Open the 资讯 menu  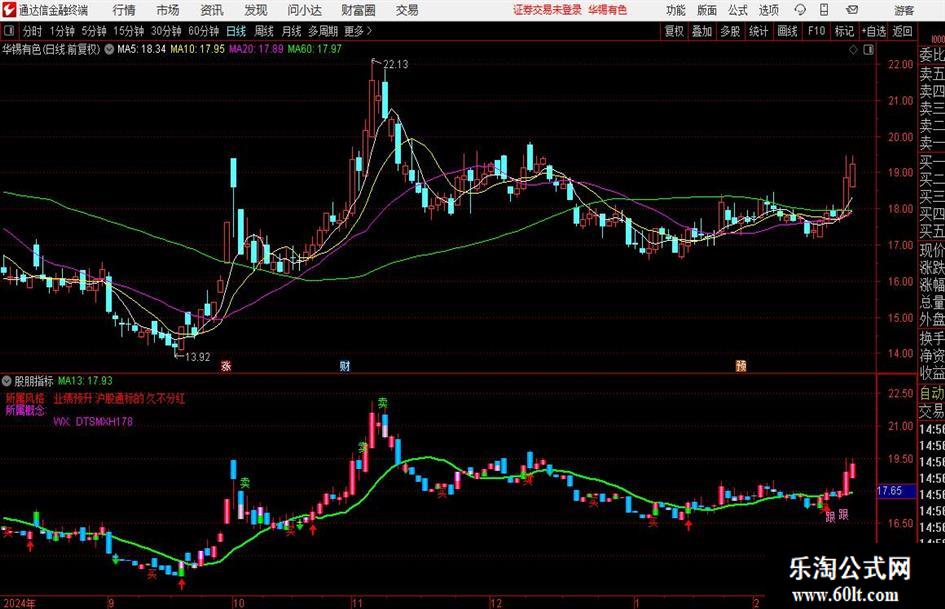(x=212, y=10)
